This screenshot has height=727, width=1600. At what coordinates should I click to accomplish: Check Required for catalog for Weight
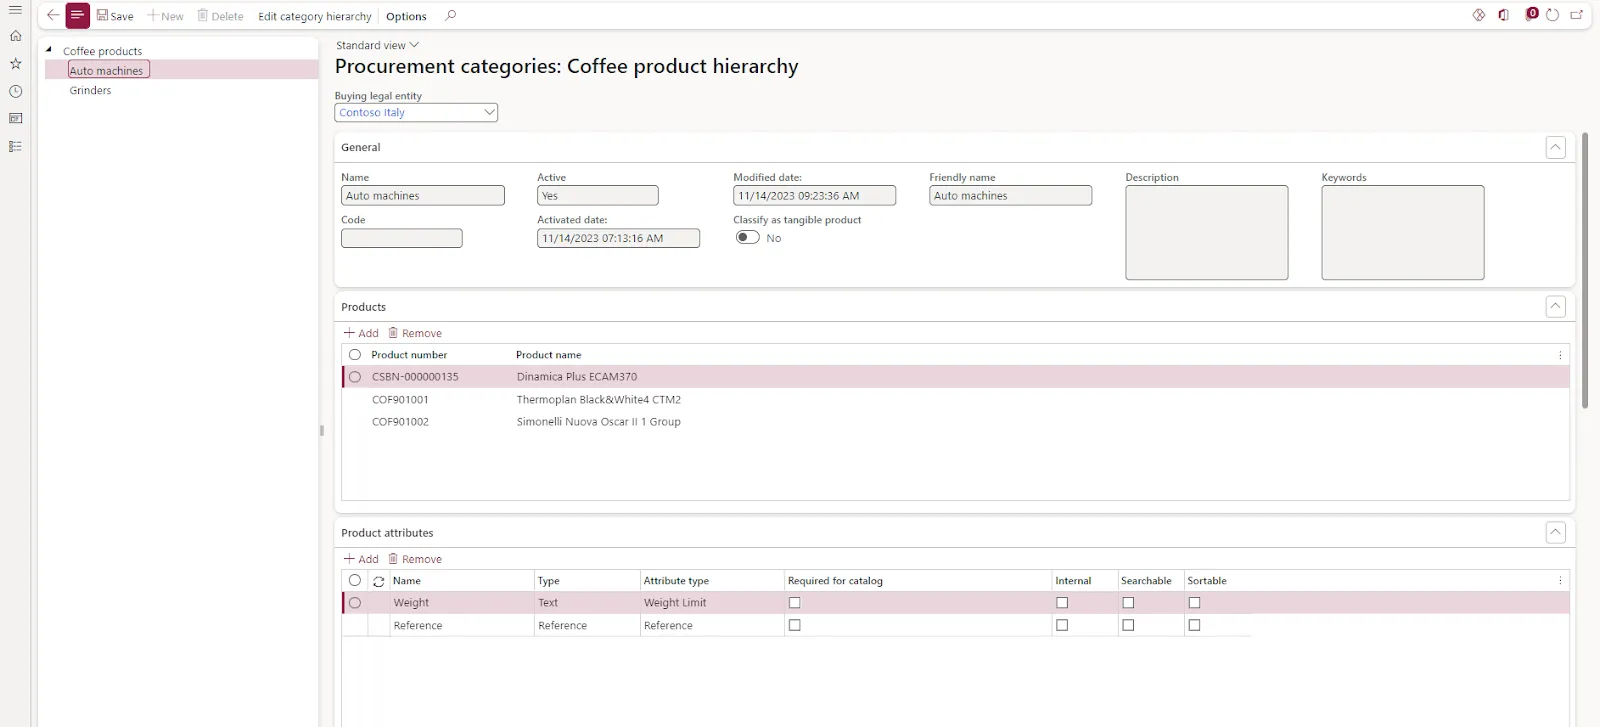click(x=795, y=603)
